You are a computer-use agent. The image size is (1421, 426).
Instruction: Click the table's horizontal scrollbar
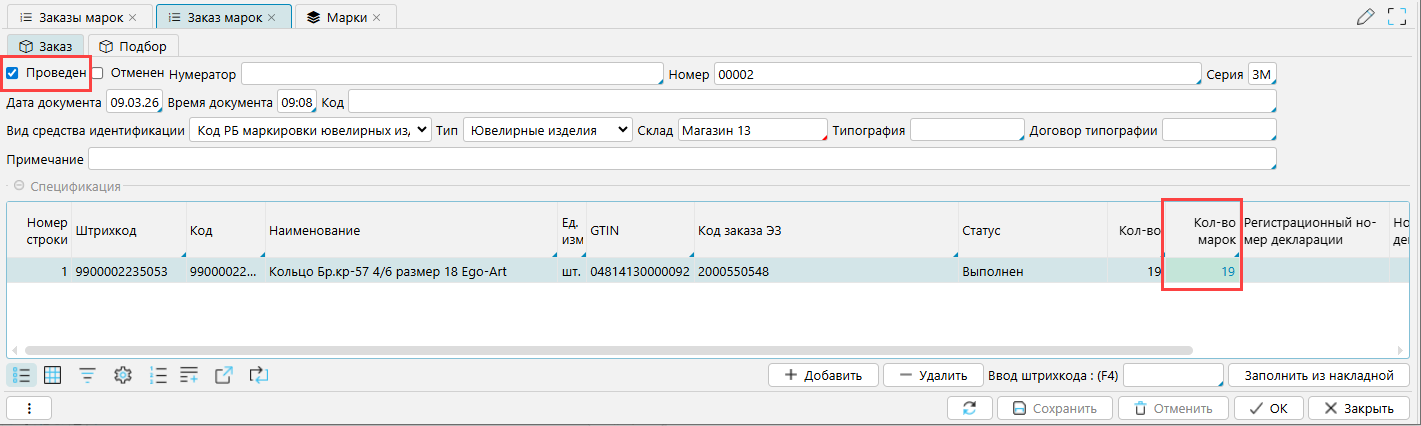(600, 351)
